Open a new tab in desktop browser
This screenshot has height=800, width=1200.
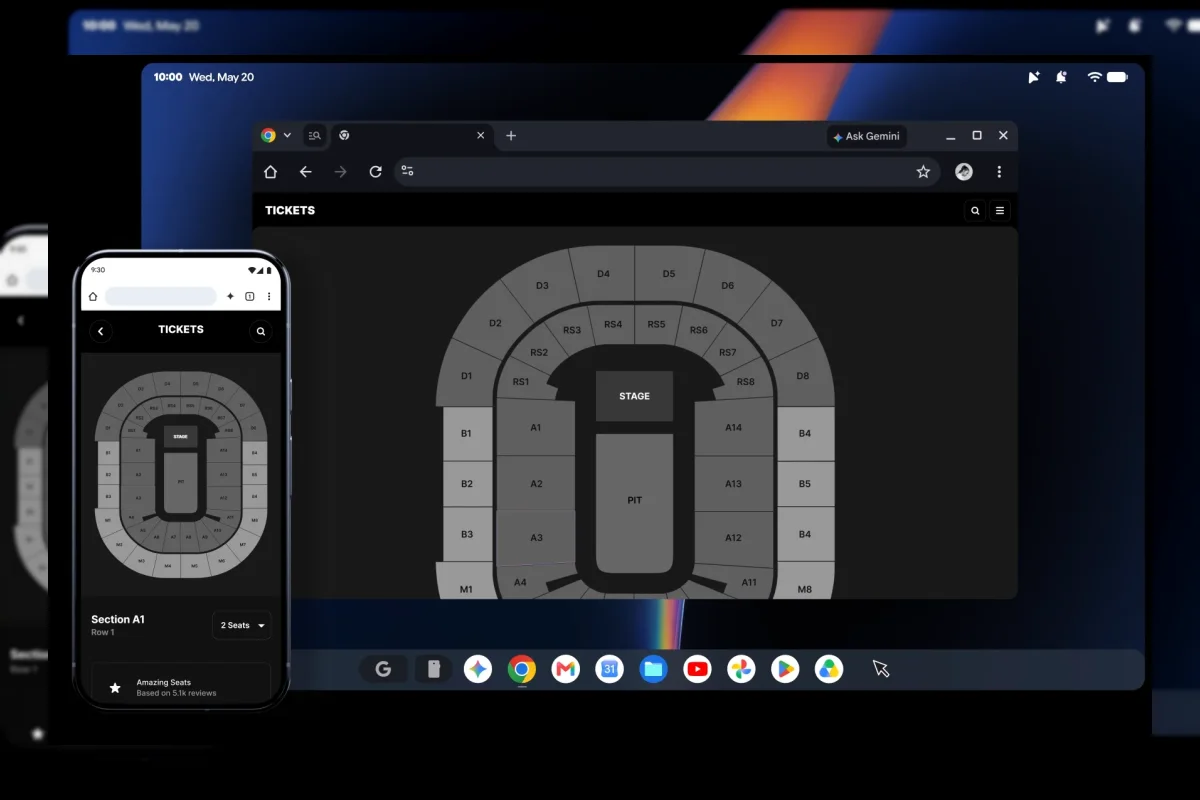coord(511,136)
